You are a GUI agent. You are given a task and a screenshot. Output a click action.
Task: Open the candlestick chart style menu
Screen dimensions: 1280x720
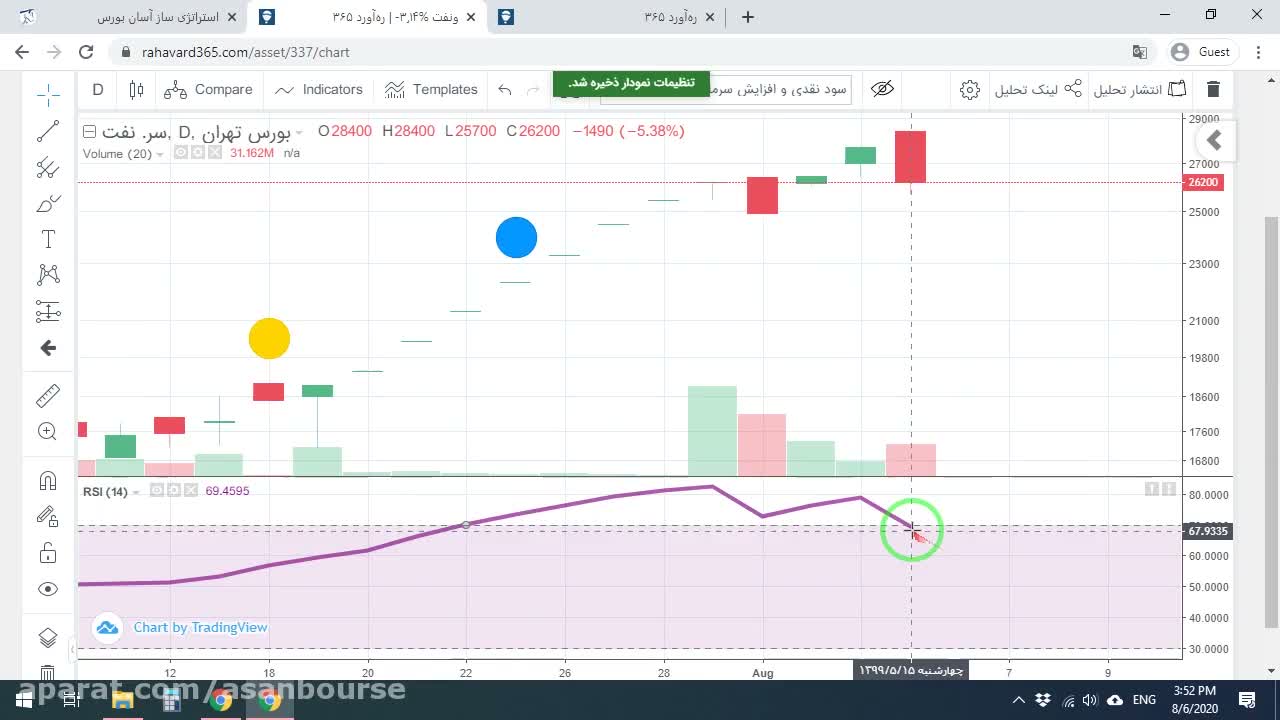tap(137, 89)
